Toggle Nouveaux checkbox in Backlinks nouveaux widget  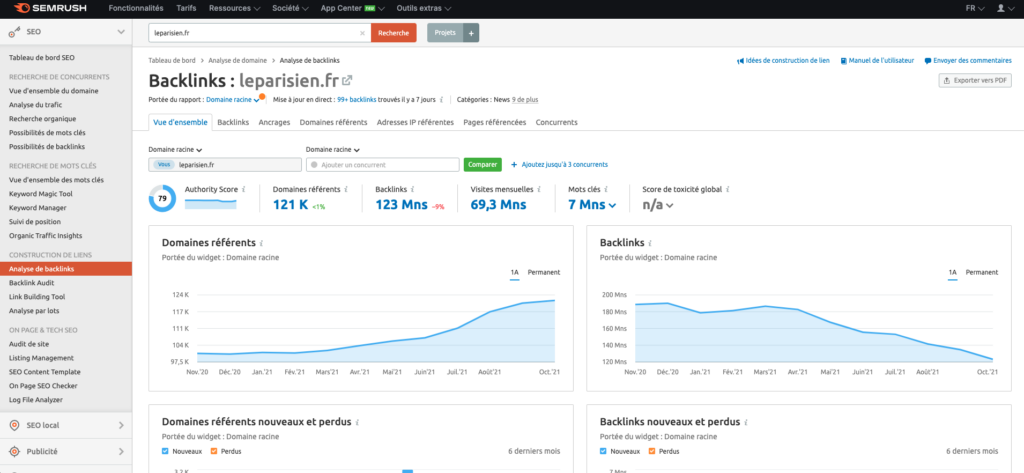(603, 451)
